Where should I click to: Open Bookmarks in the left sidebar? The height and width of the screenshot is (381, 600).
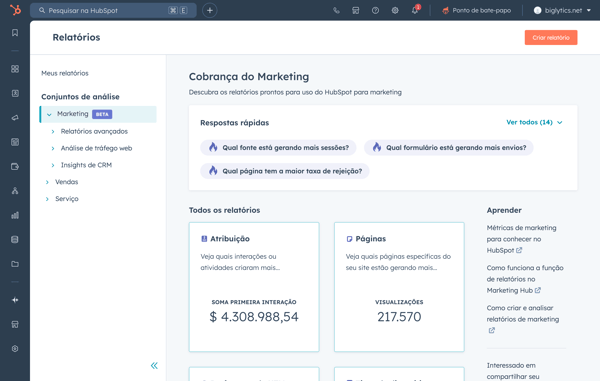coord(15,33)
